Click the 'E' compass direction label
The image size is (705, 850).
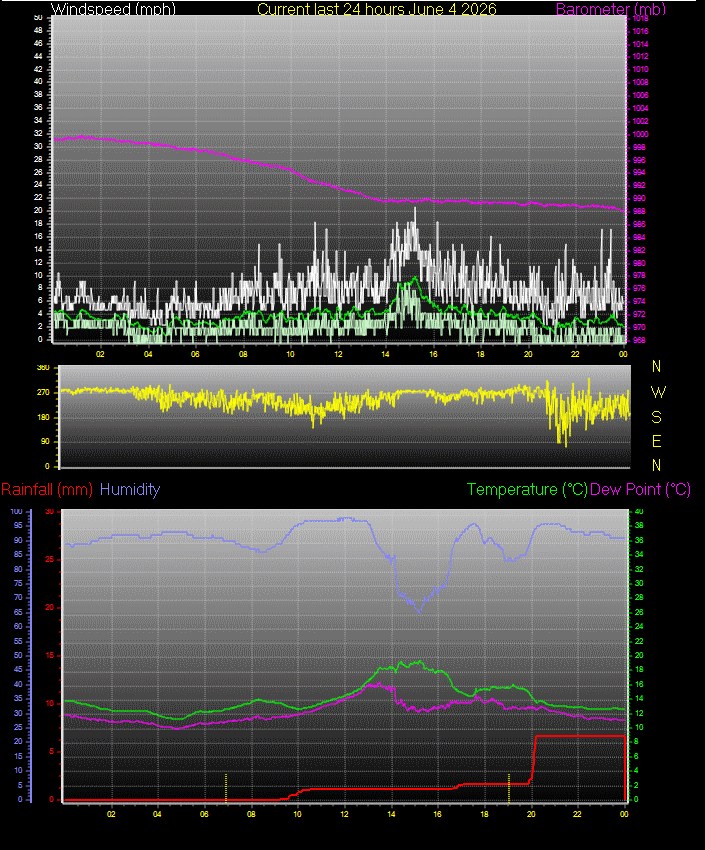pyautogui.click(x=656, y=441)
